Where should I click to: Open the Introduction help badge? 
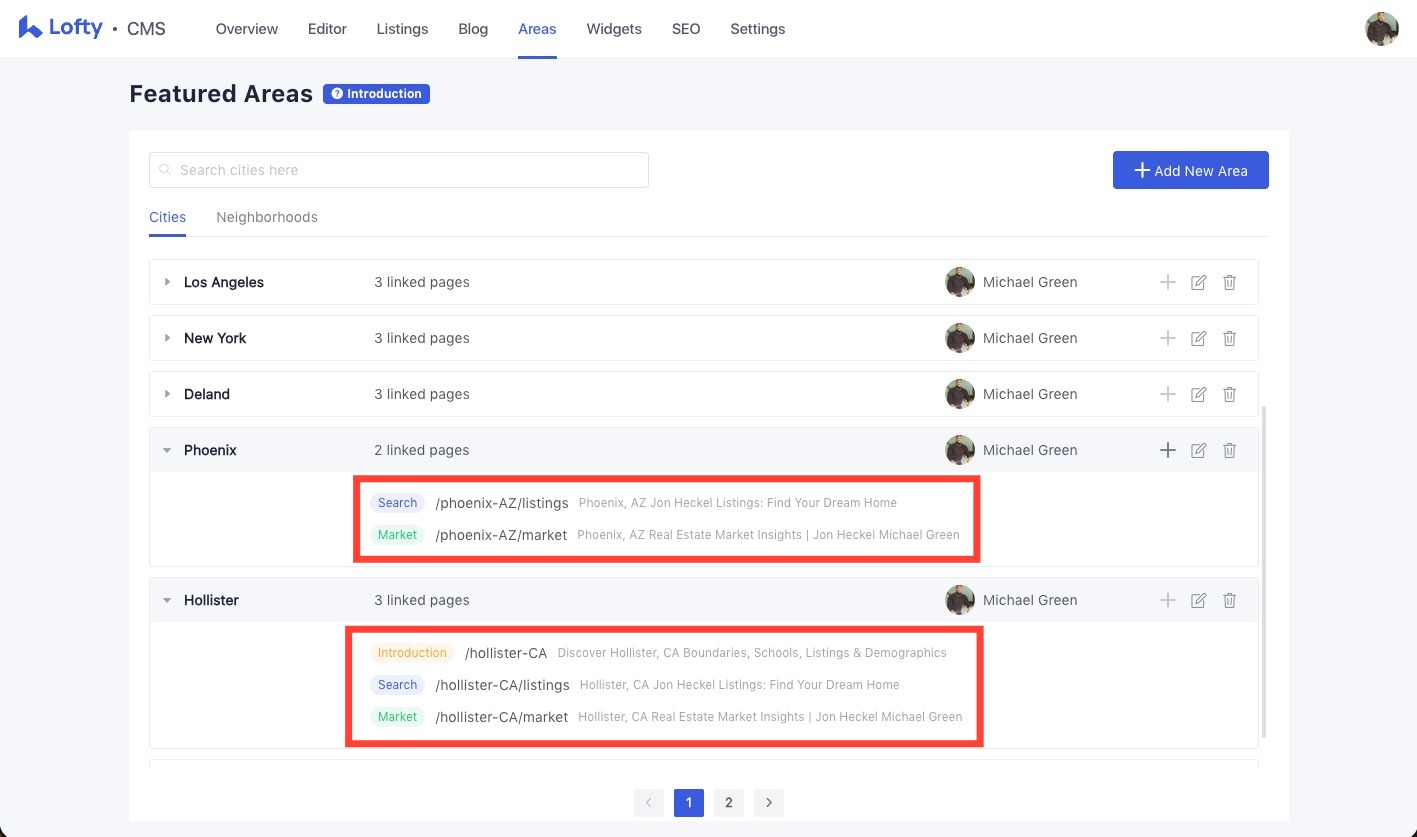376,94
